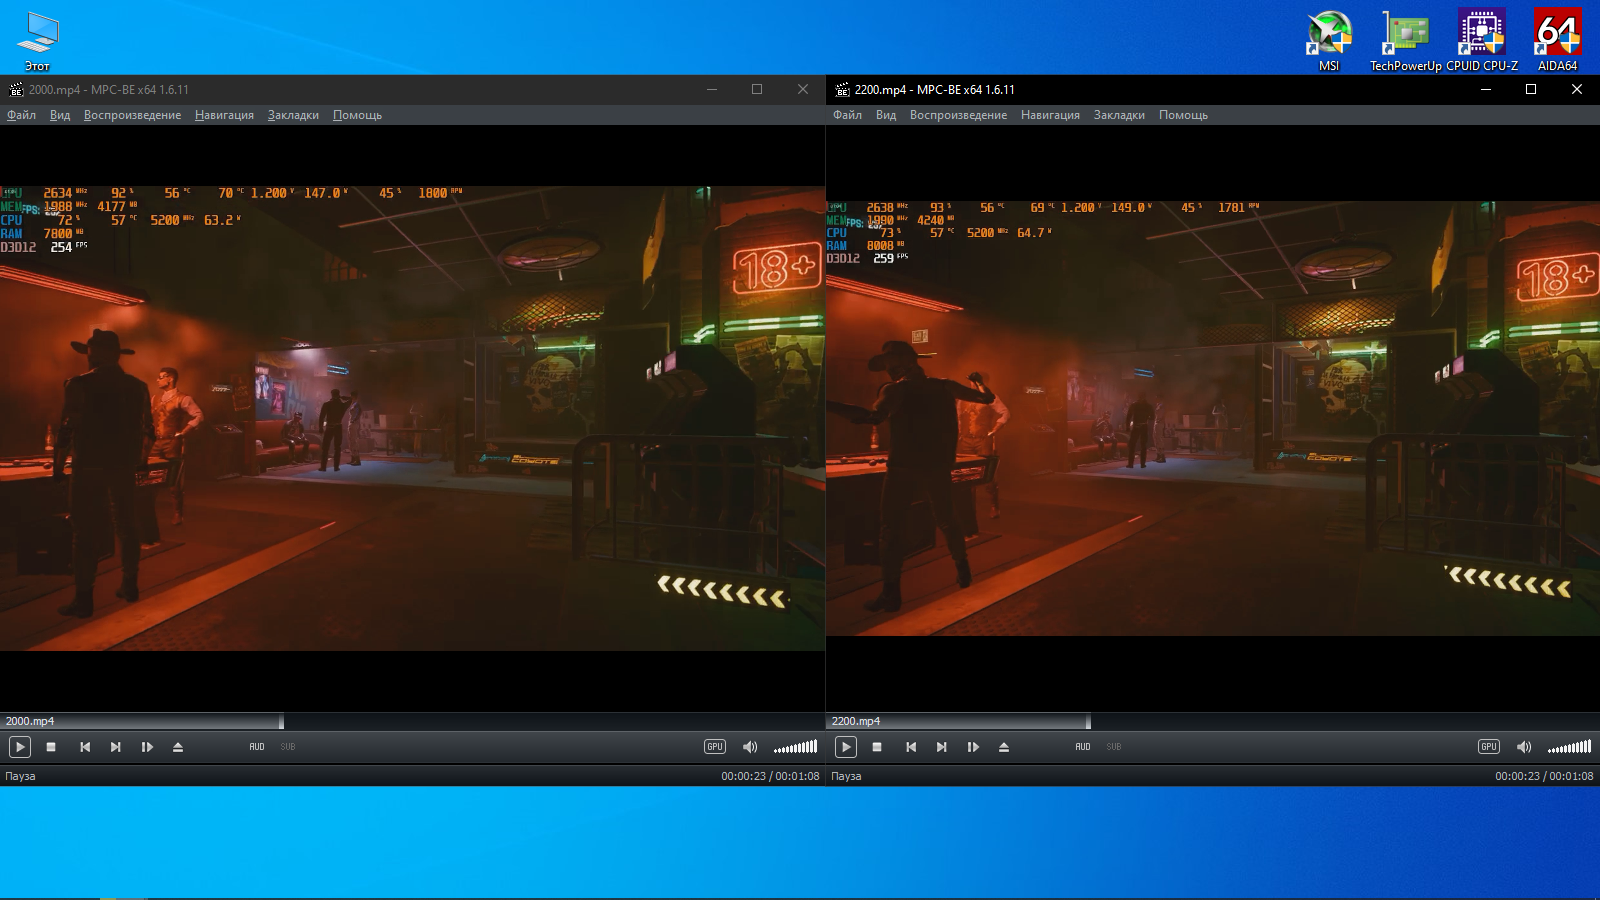Play the 2200.mp4 video
This screenshot has height=900, width=1600.
click(x=846, y=747)
